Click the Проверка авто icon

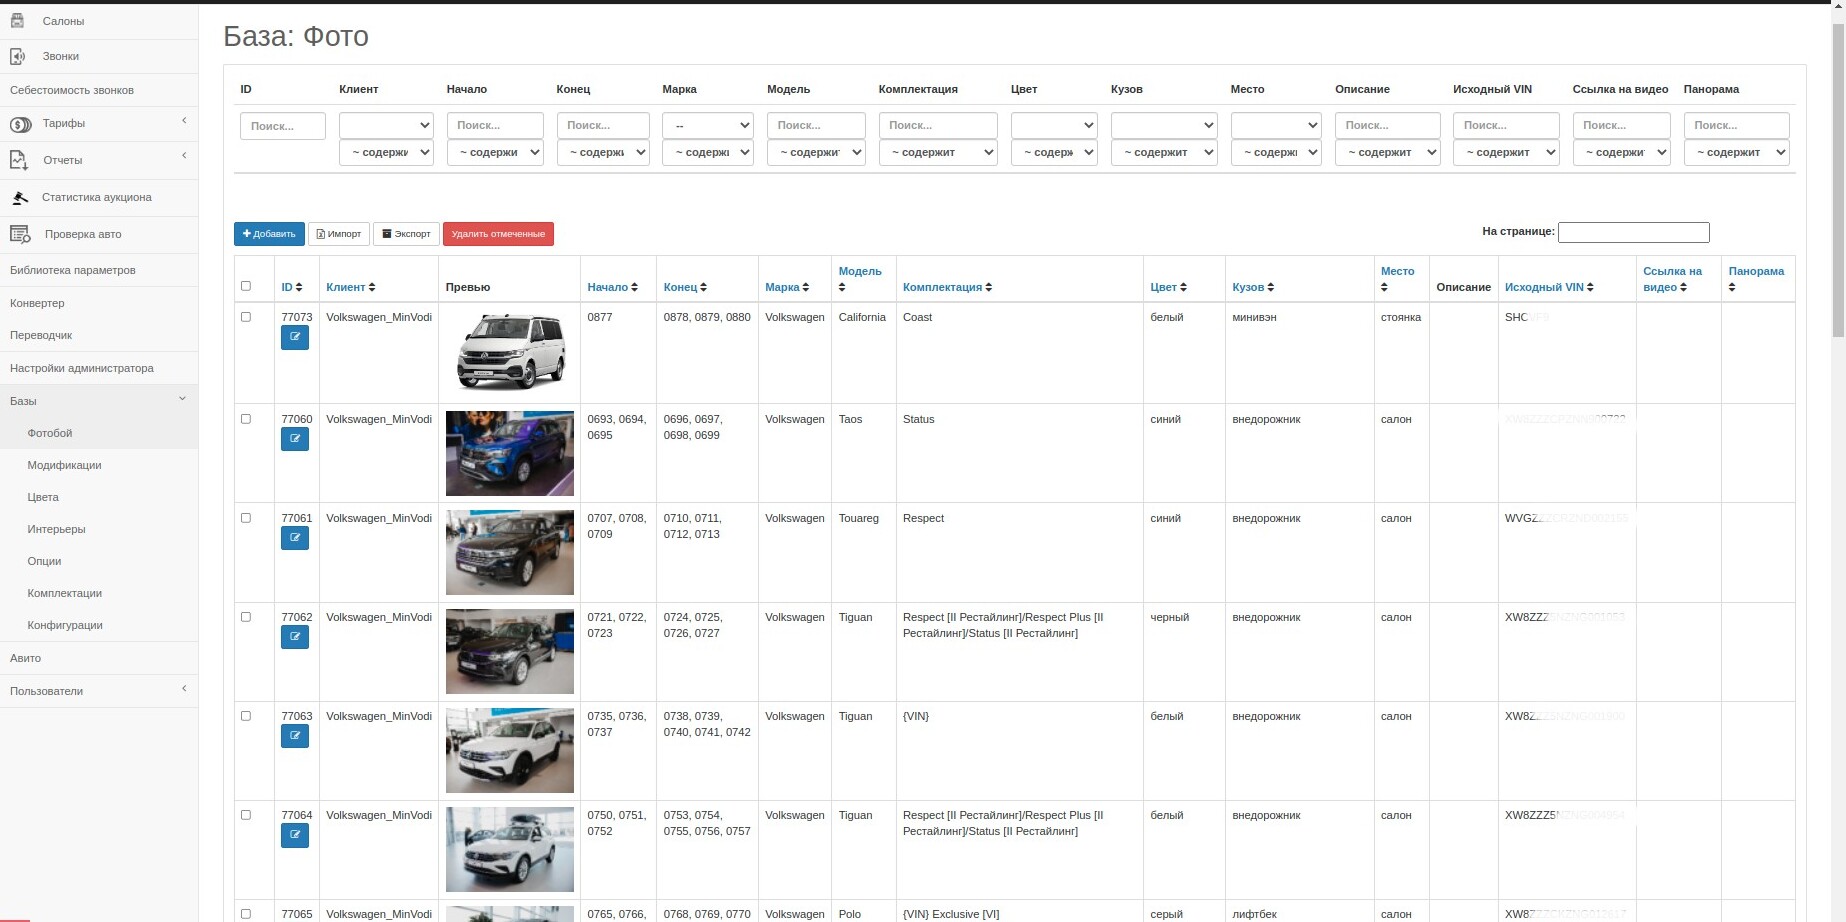coord(20,234)
